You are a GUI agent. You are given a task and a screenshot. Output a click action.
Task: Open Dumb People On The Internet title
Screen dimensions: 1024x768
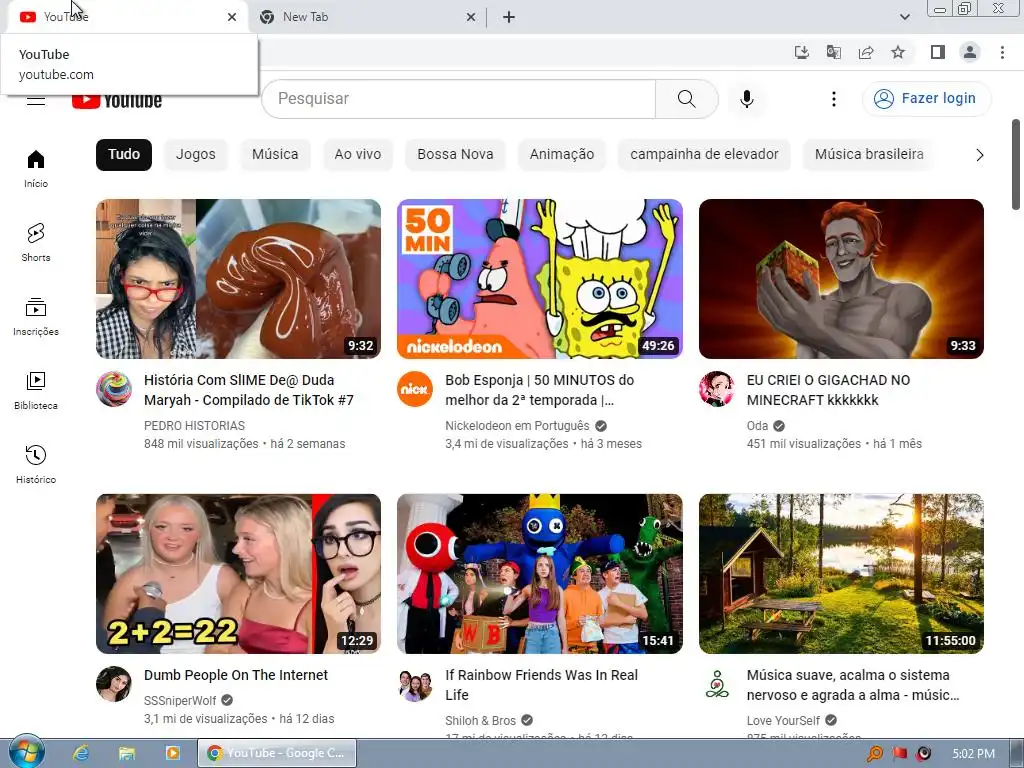[236, 675]
